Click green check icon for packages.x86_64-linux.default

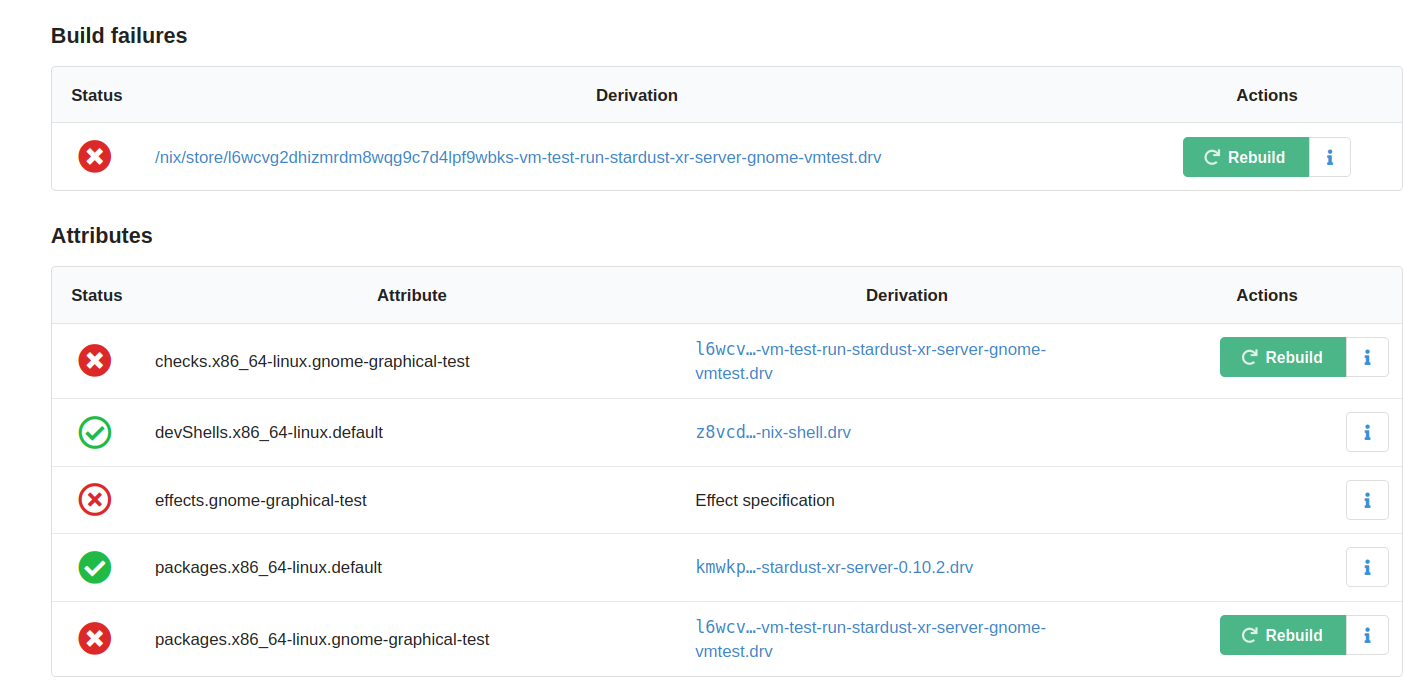coord(95,567)
